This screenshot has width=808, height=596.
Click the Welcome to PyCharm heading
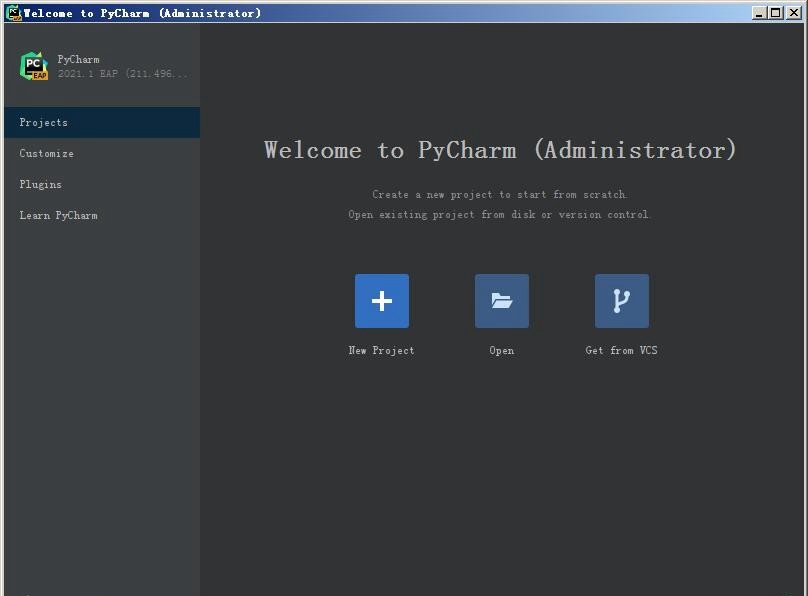[x=500, y=150]
